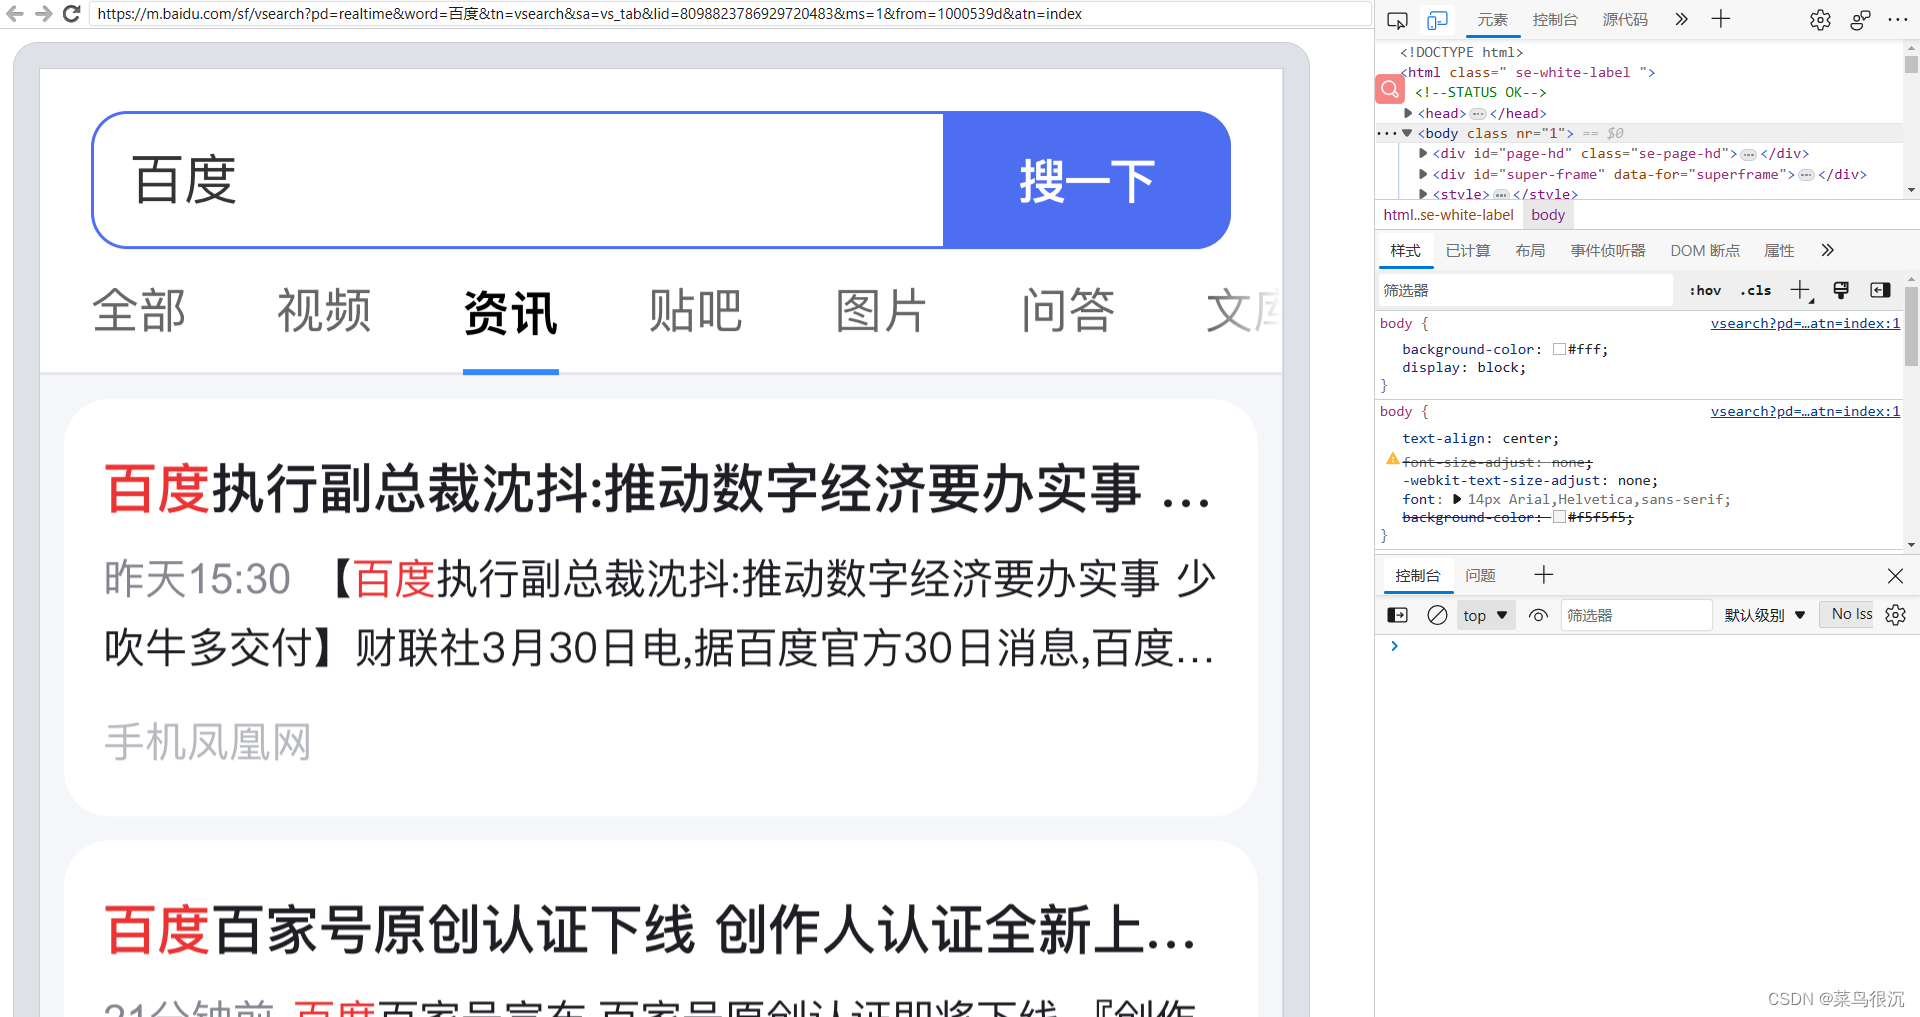Click the 搜一下 search button
The image size is (1920, 1017).
pyautogui.click(x=1087, y=180)
